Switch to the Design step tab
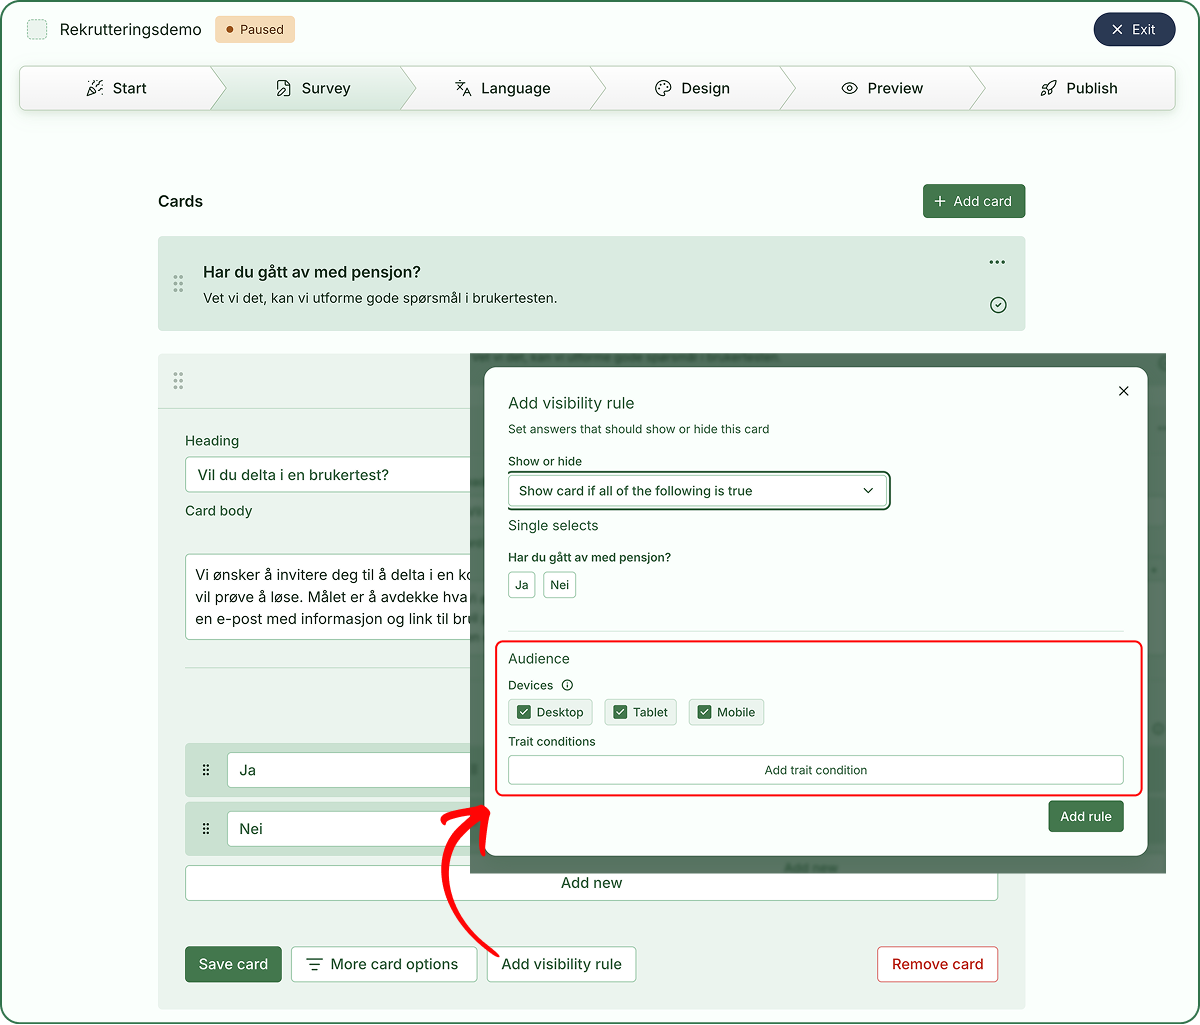This screenshot has width=1200, height=1025. [x=692, y=88]
